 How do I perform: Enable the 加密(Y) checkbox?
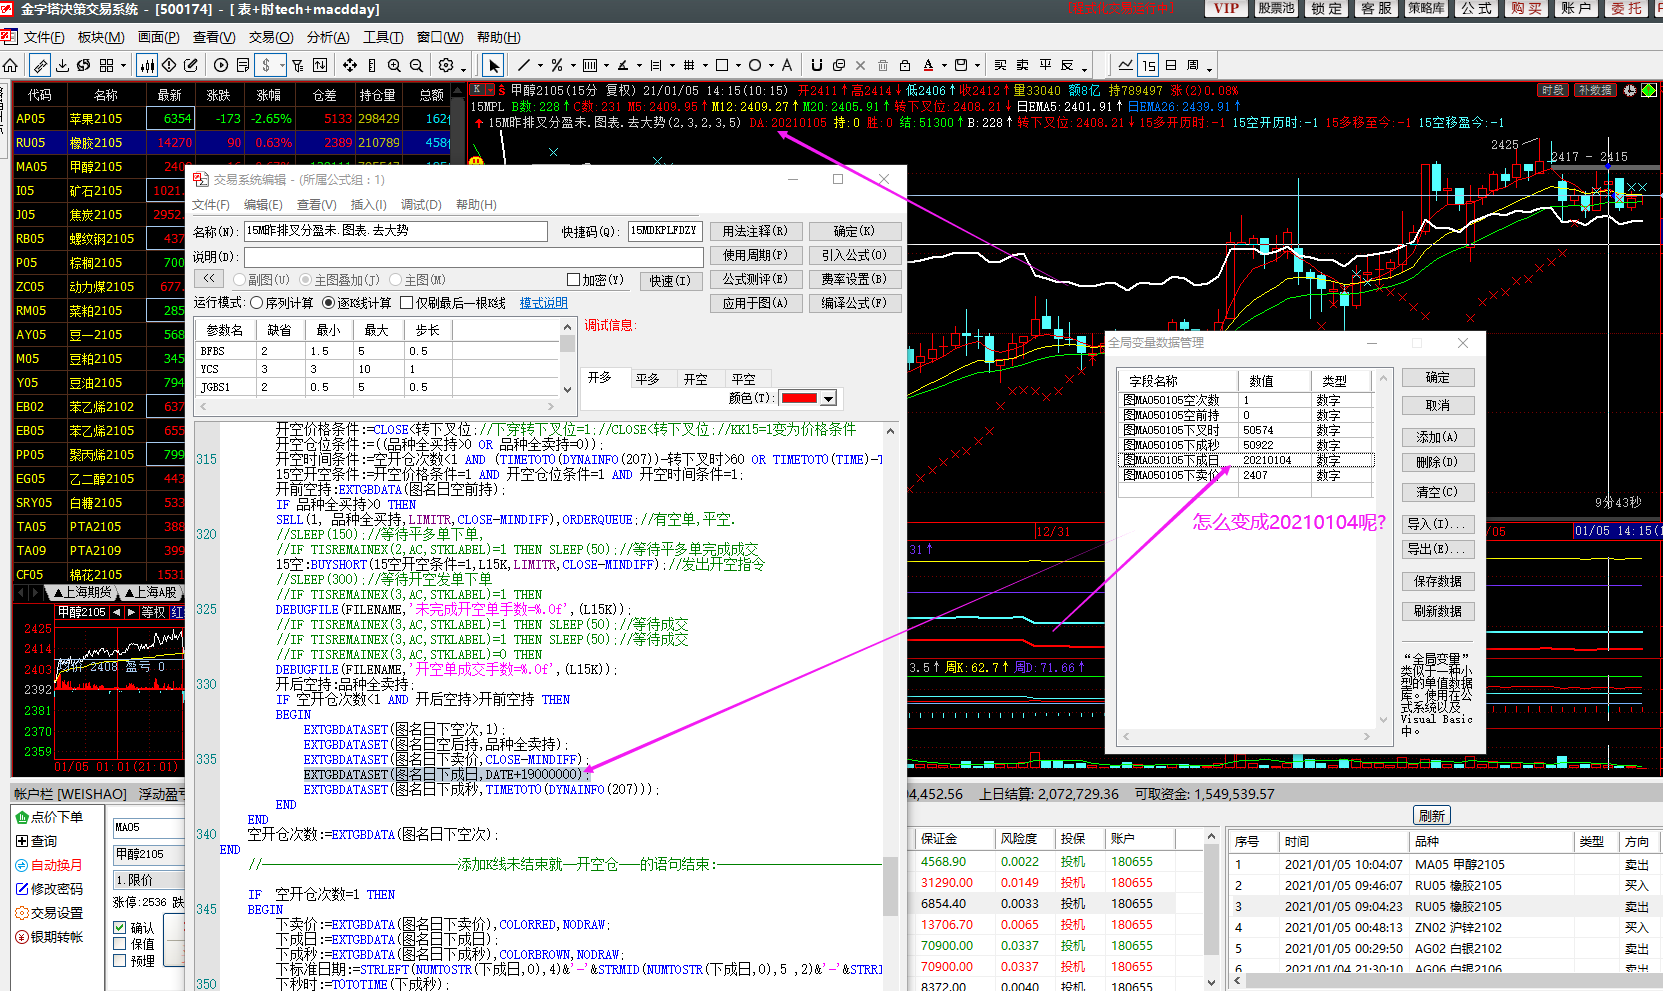(573, 280)
